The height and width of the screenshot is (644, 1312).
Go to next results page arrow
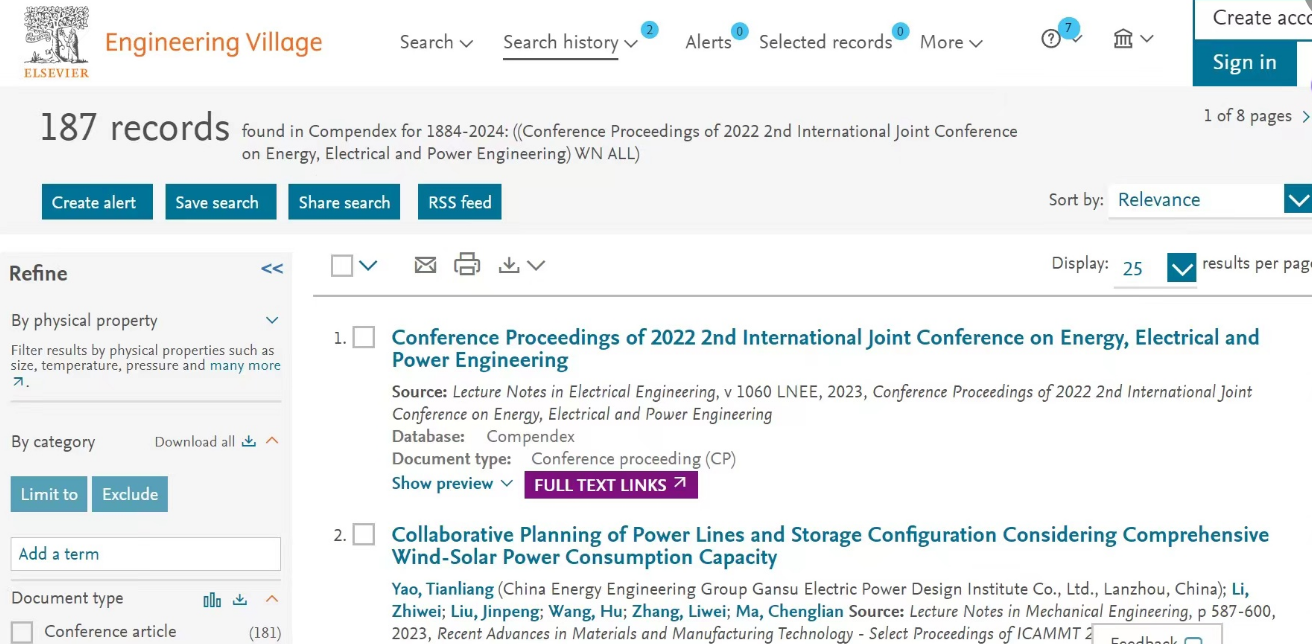pos(1305,117)
